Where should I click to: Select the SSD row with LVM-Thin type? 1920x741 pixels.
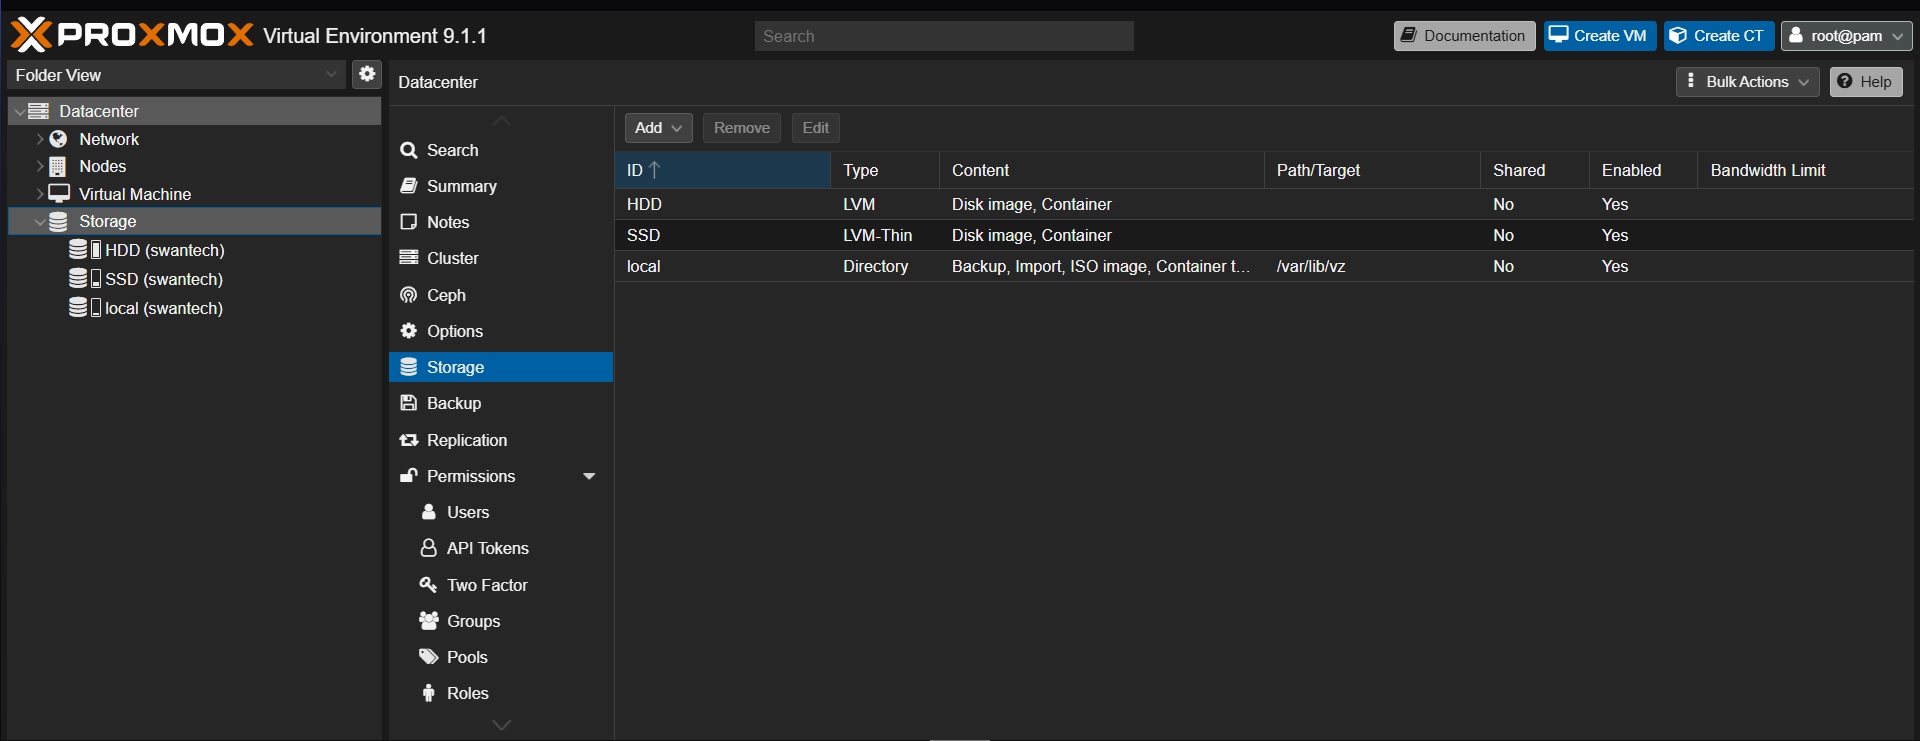pyautogui.click(x=1264, y=235)
